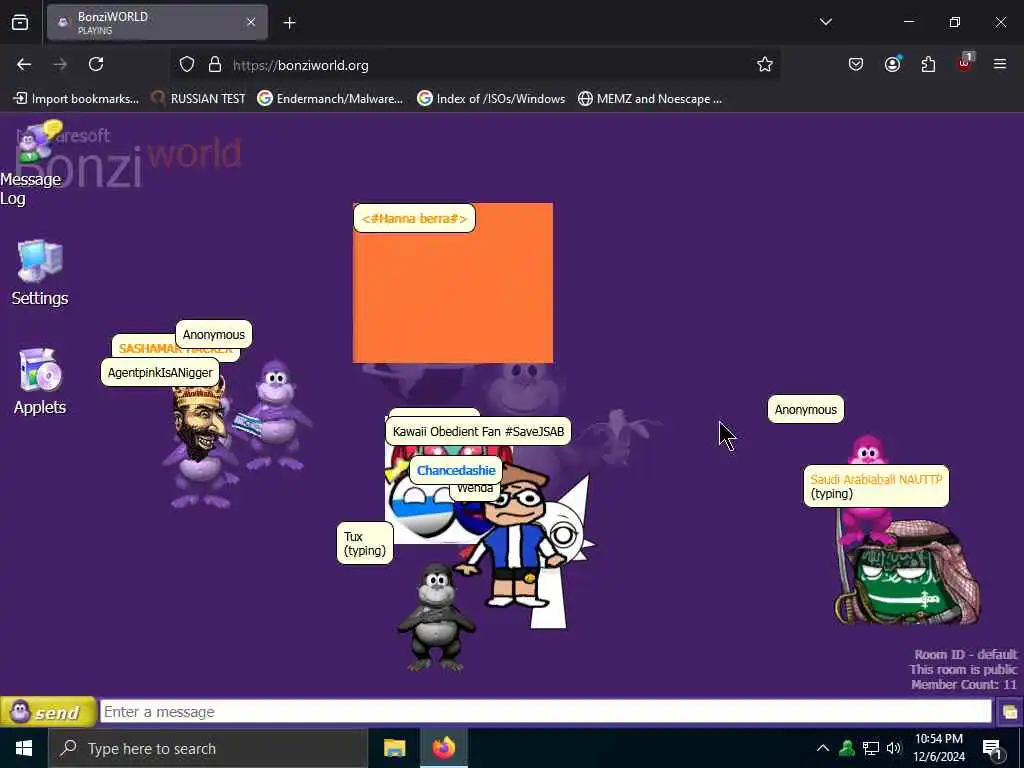Open a new tab
Screen dimensions: 1024x768
[289, 23]
